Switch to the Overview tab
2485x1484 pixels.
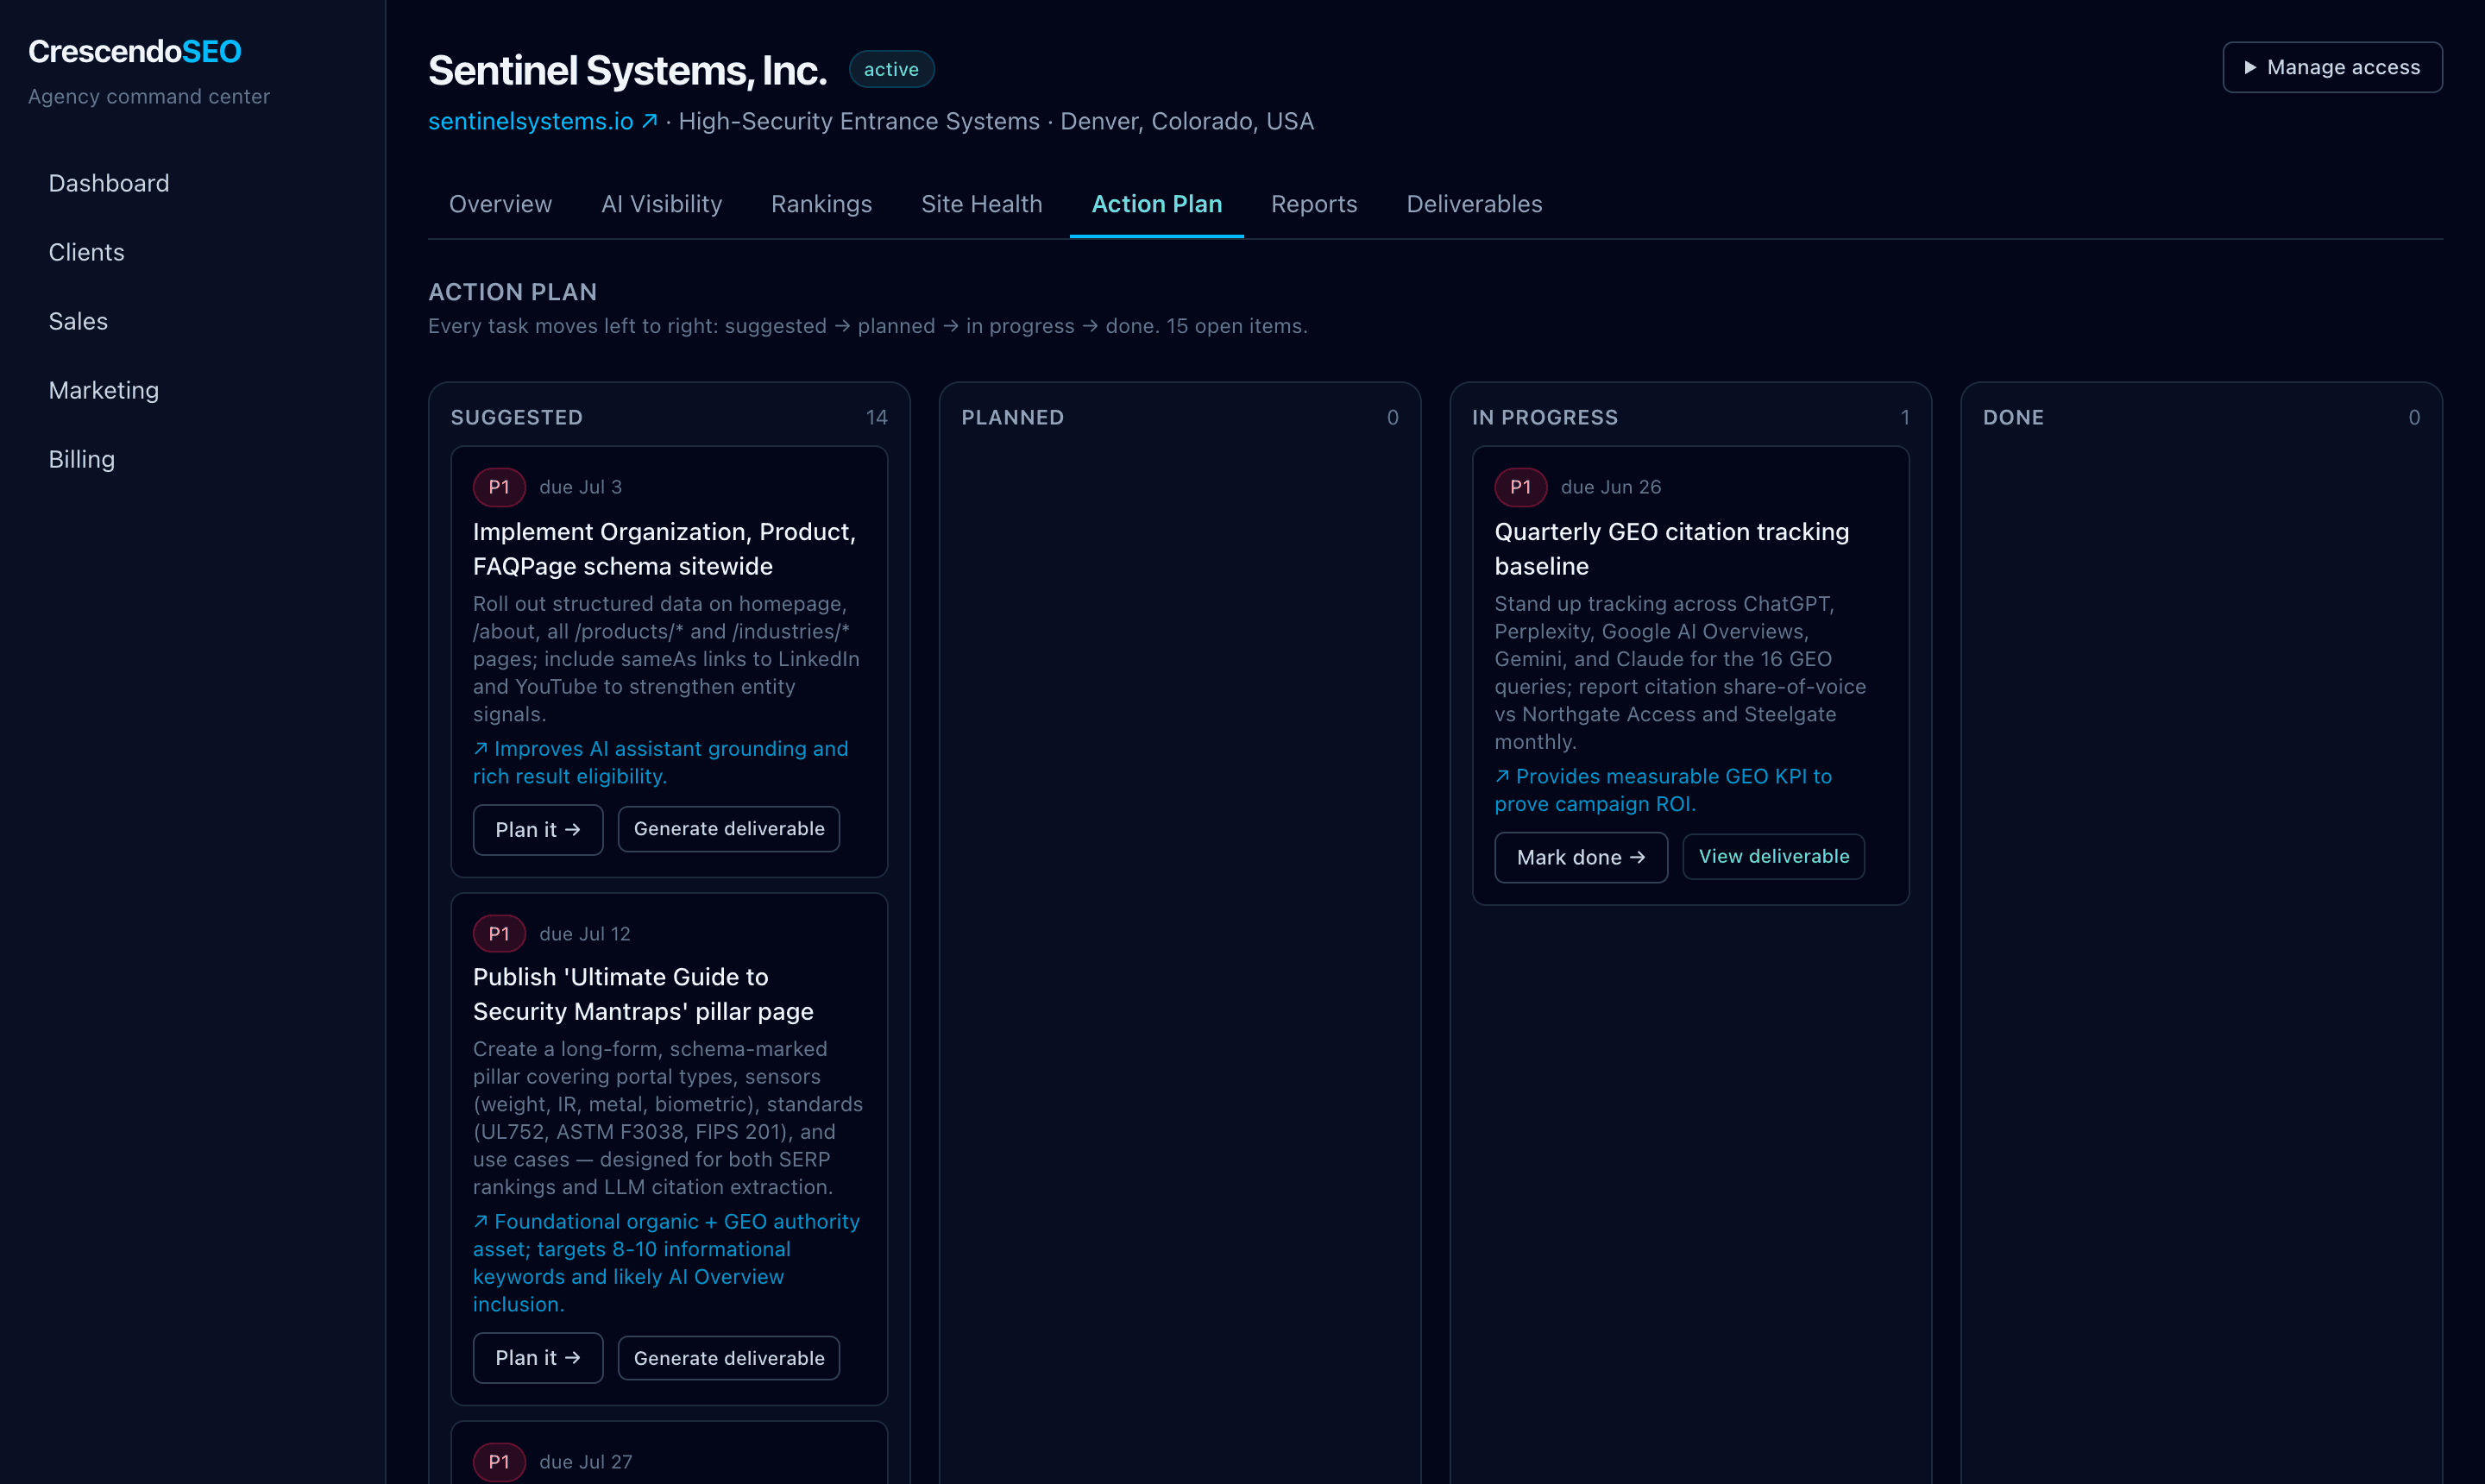pos(500,204)
